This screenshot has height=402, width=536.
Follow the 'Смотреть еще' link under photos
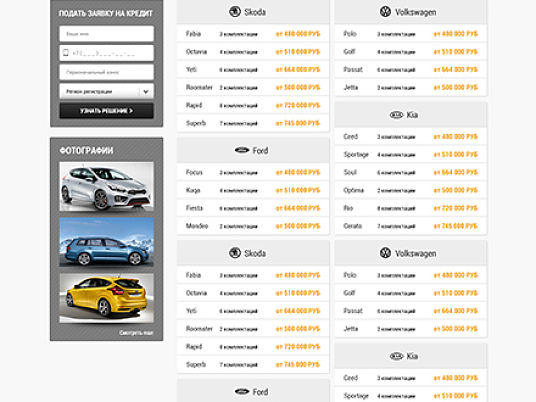pyautogui.click(x=136, y=333)
